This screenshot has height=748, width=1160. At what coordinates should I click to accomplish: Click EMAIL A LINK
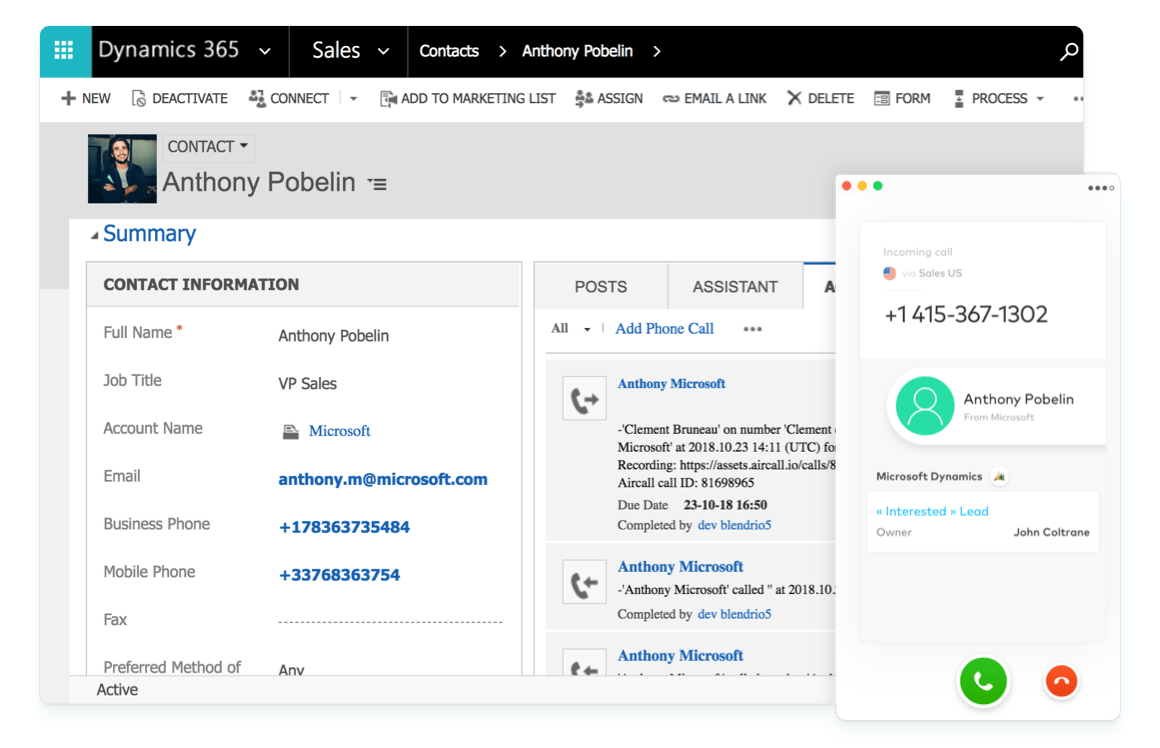coord(715,98)
